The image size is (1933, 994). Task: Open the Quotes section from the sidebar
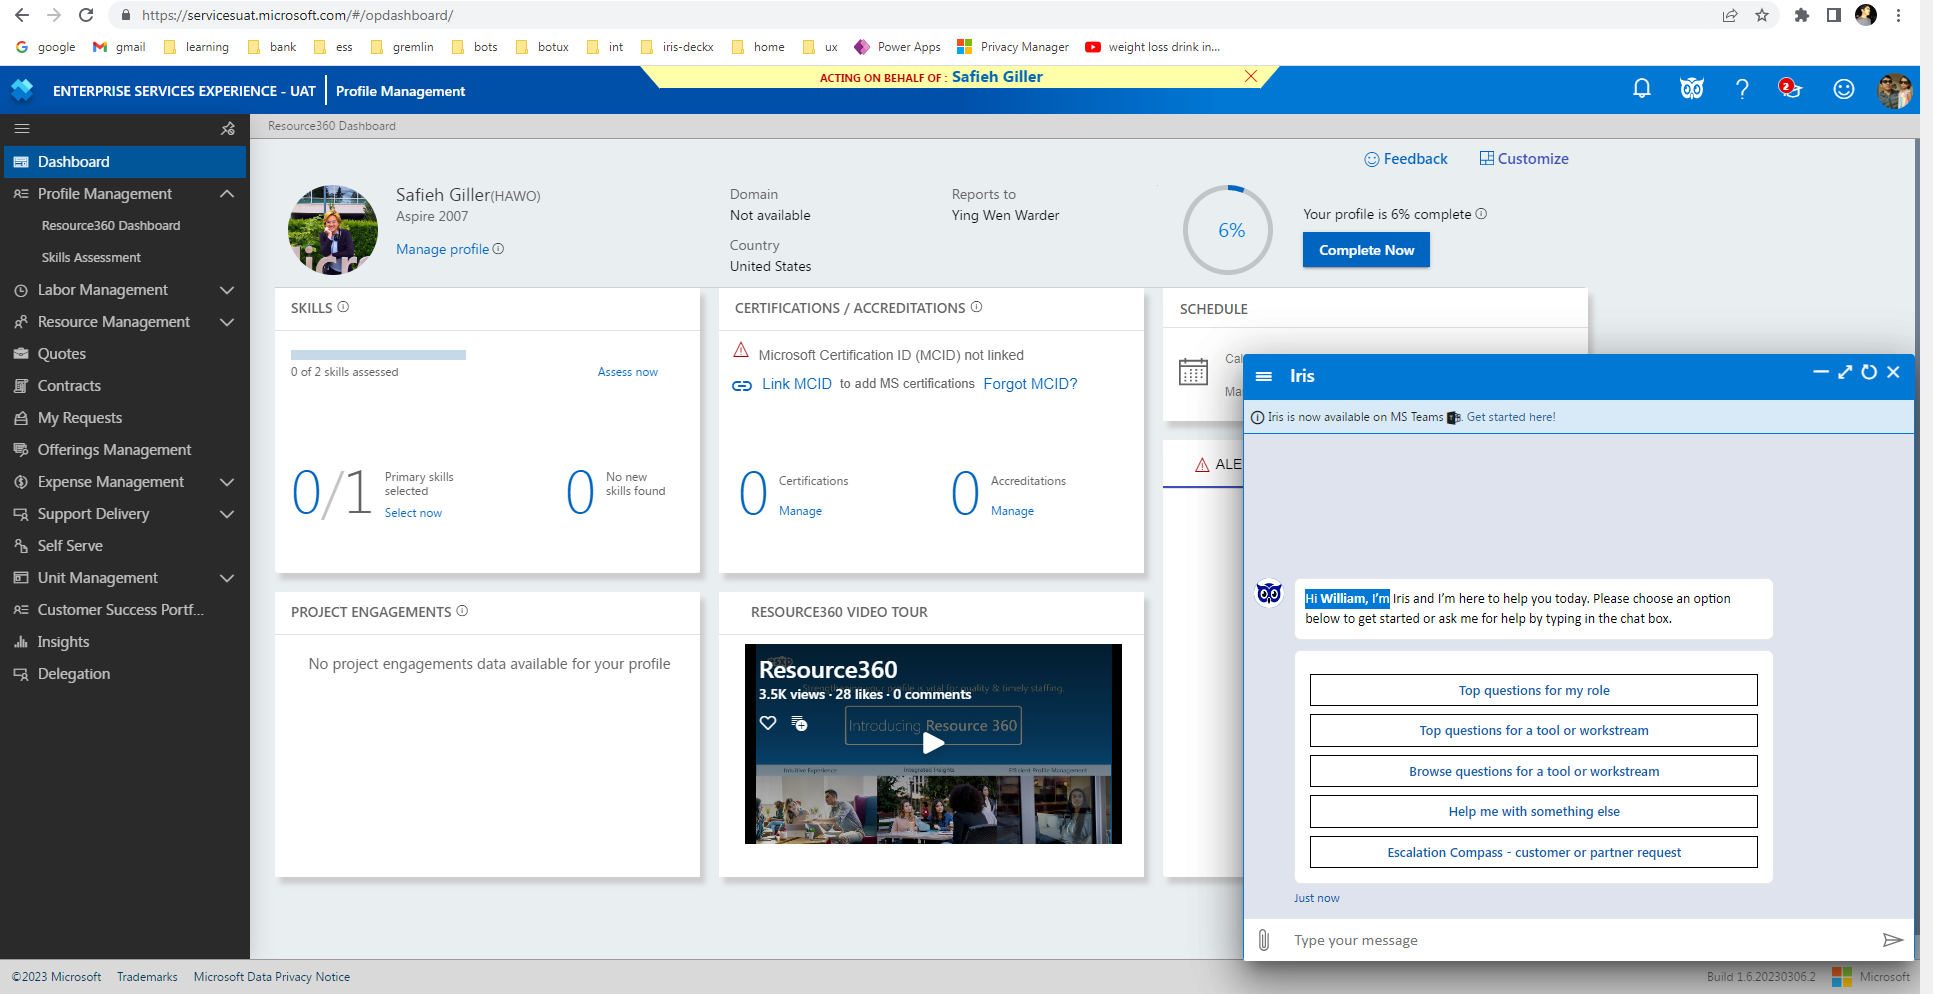coord(63,353)
